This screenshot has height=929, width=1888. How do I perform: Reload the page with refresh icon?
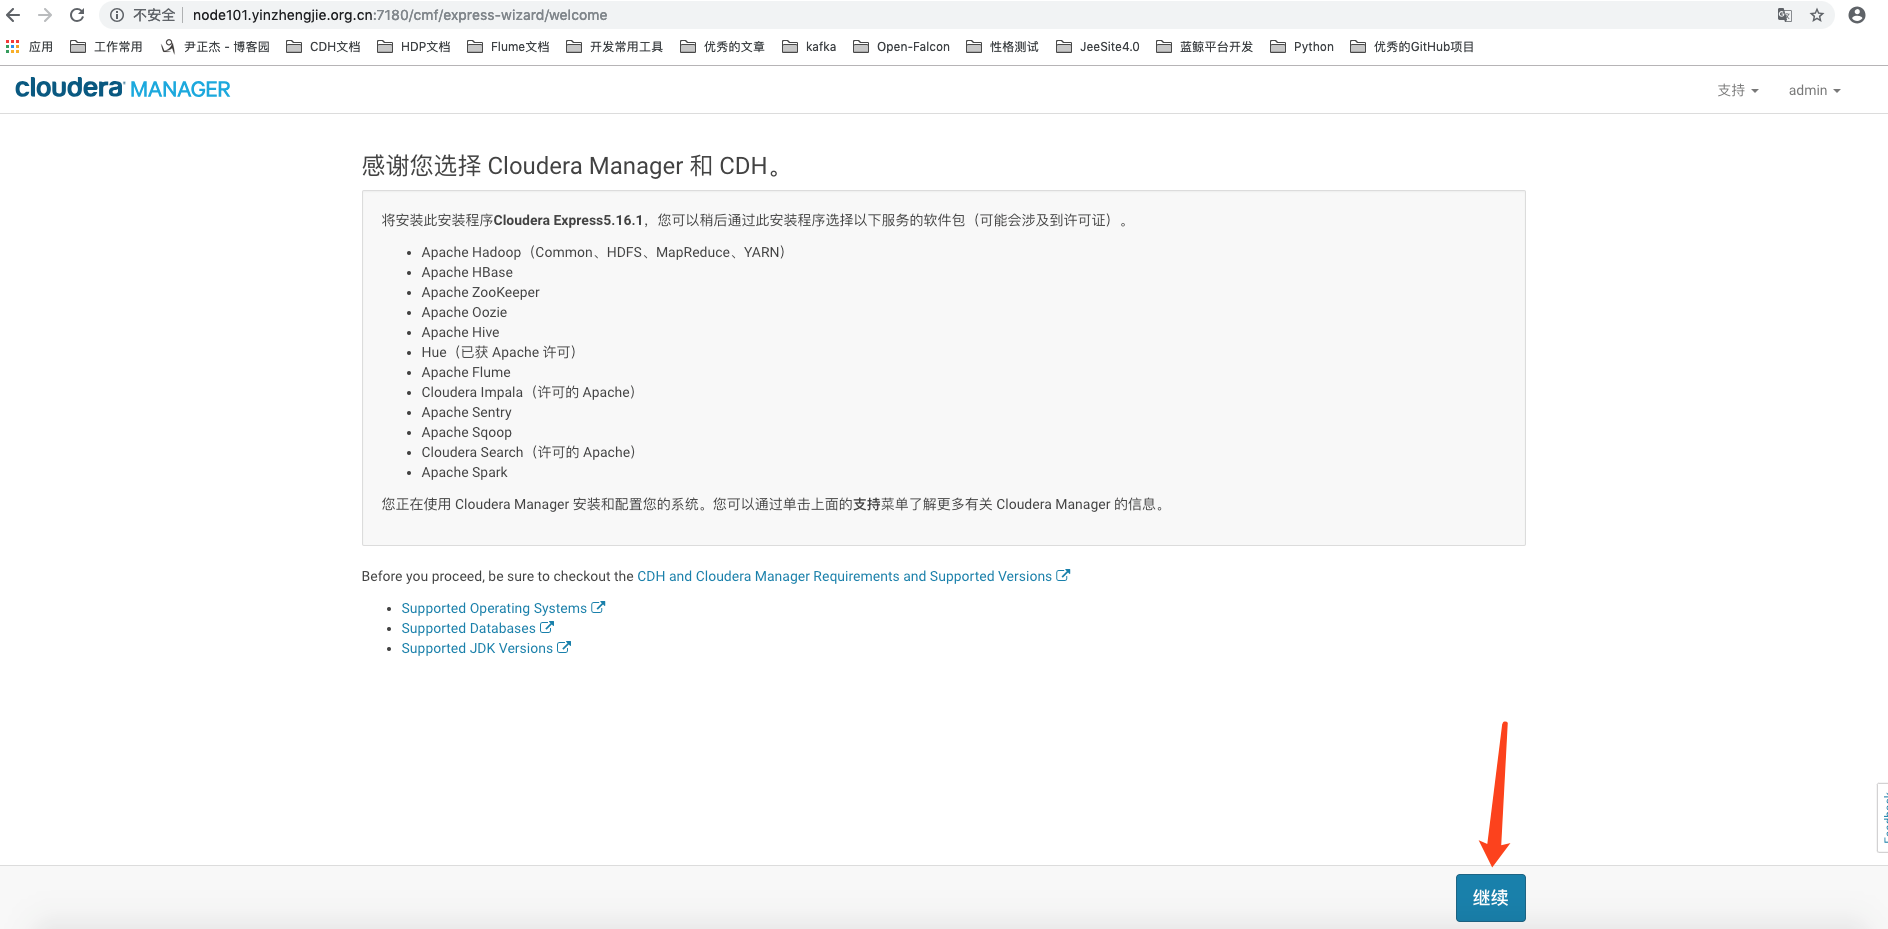click(x=77, y=15)
